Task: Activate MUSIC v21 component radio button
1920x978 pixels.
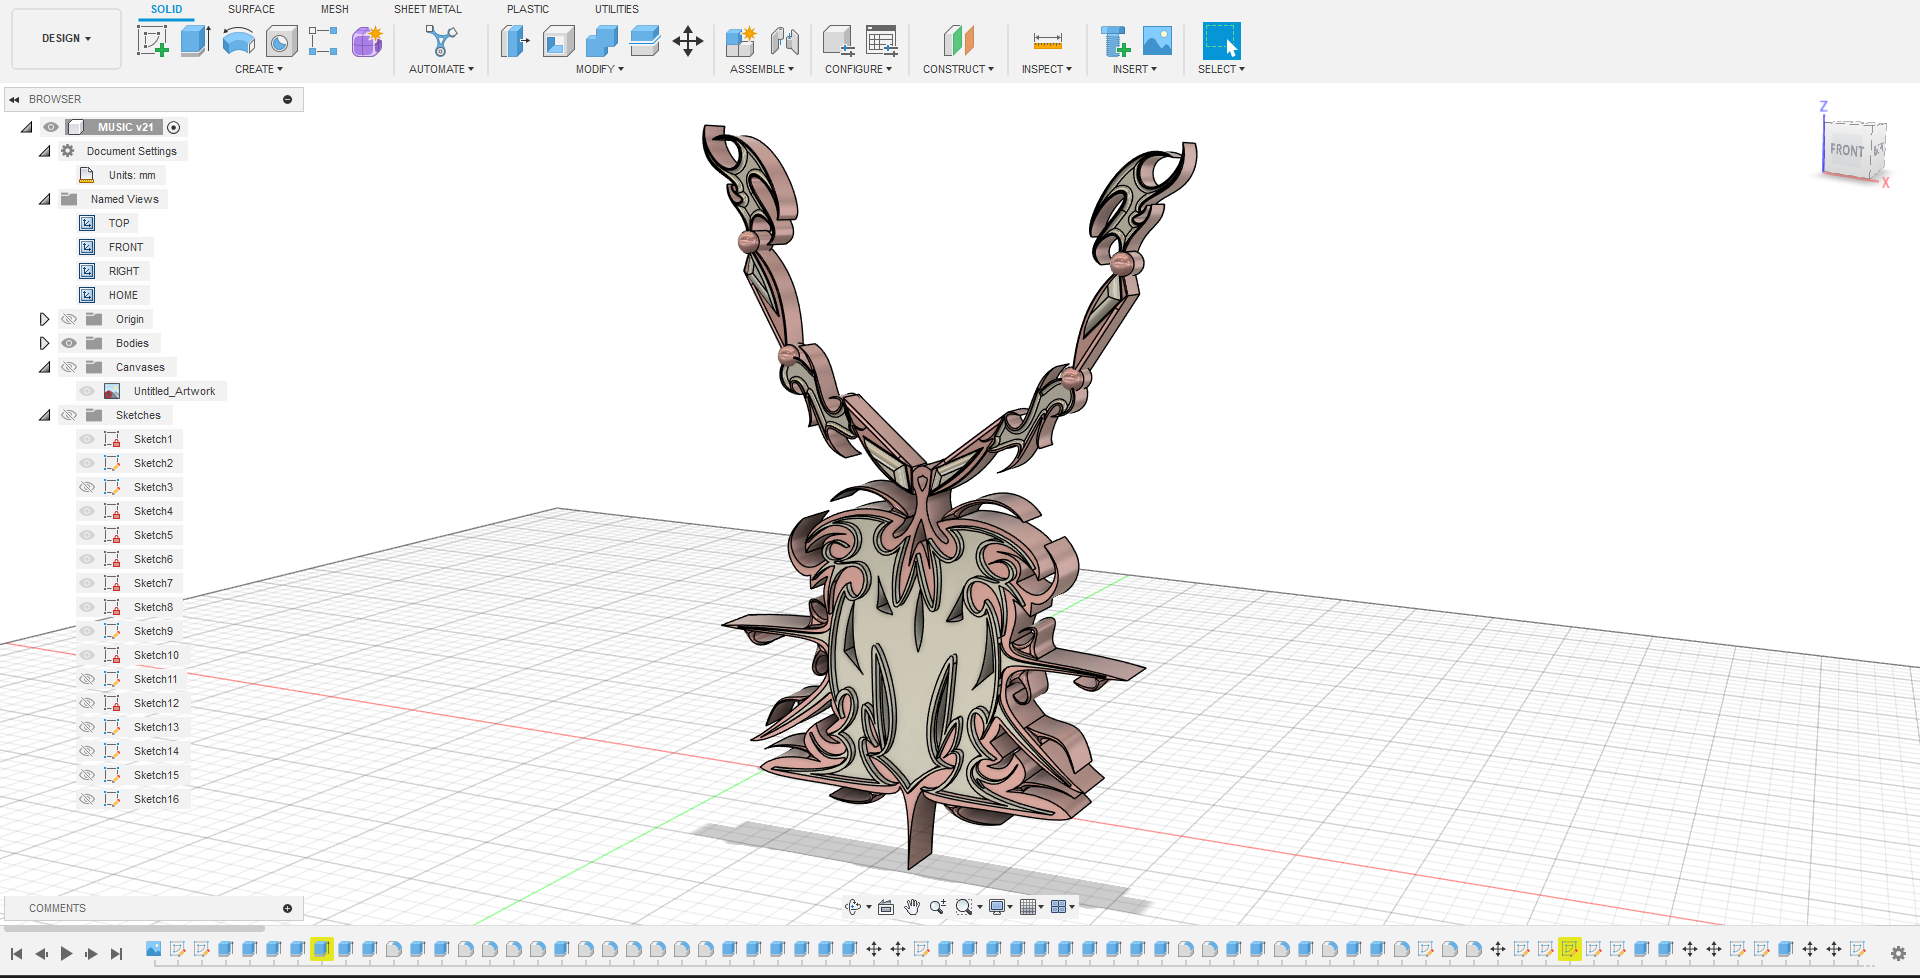Action: click(x=174, y=127)
